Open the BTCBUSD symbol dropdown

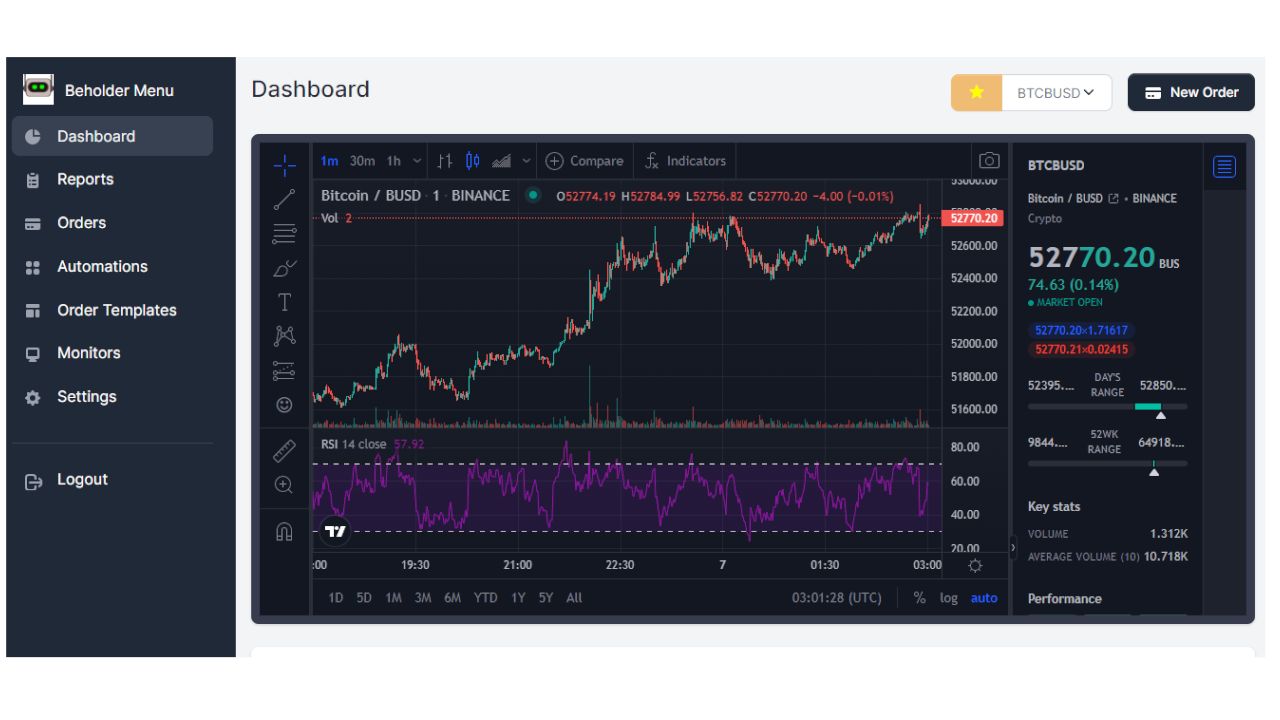[1056, 92]
